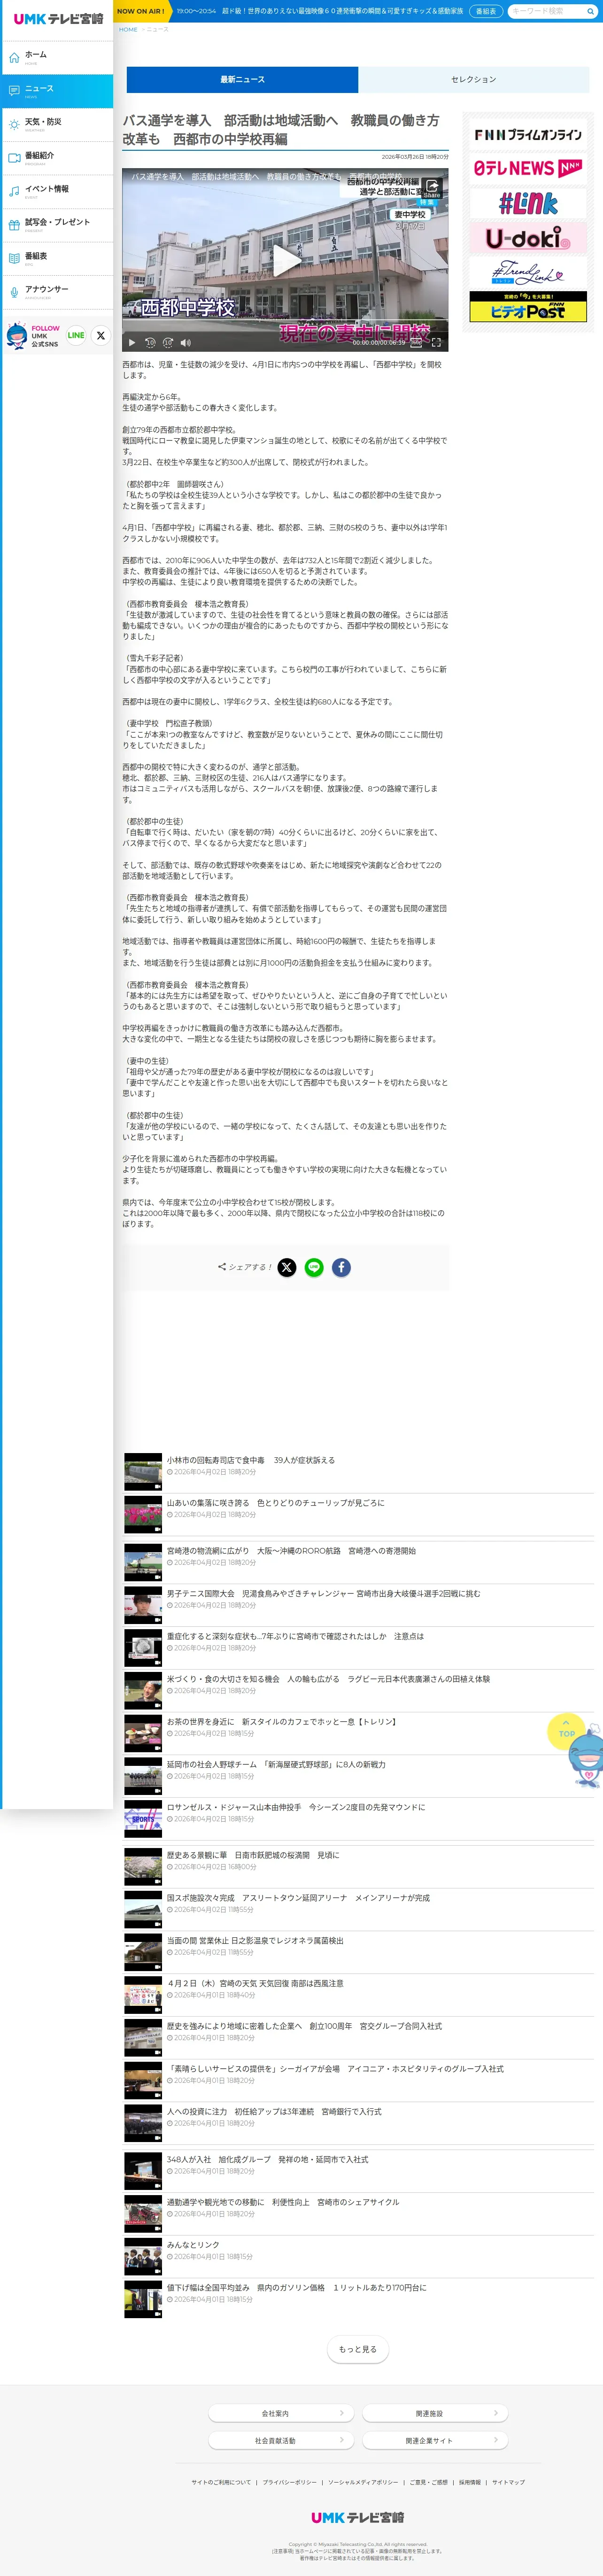
Task: Open the 関連施設 footer button
Action: [434, 2414]
